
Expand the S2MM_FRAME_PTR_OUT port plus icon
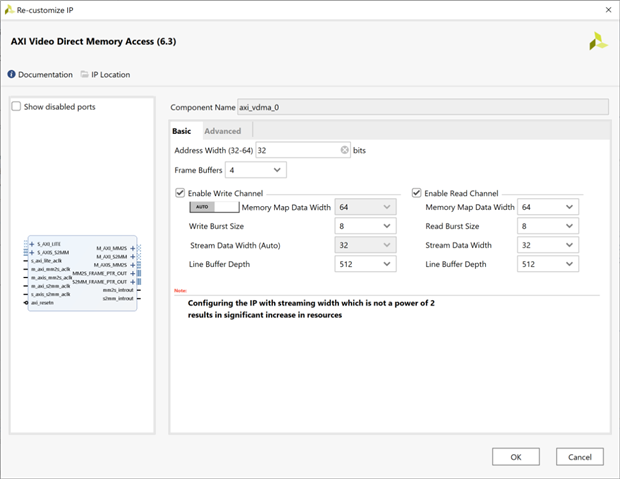click(x=133, y=282)
